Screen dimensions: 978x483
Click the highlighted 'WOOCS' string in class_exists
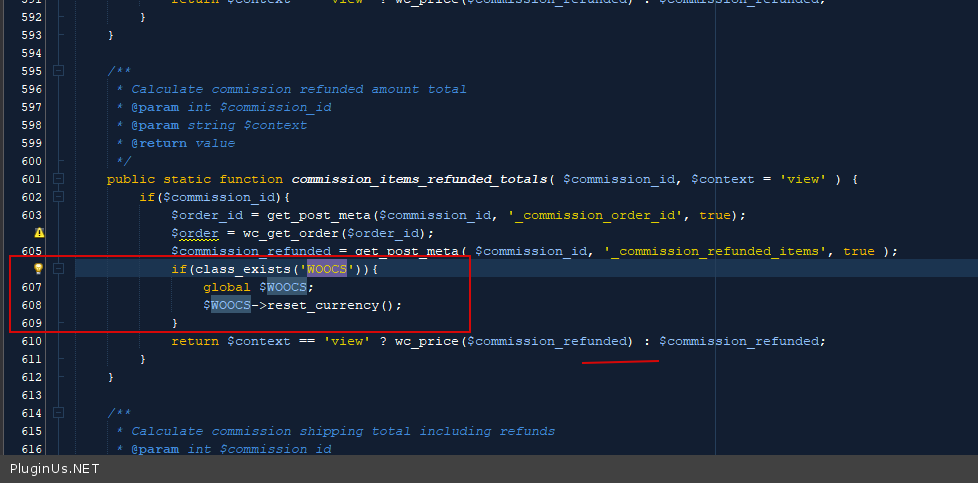pos(326,269)
